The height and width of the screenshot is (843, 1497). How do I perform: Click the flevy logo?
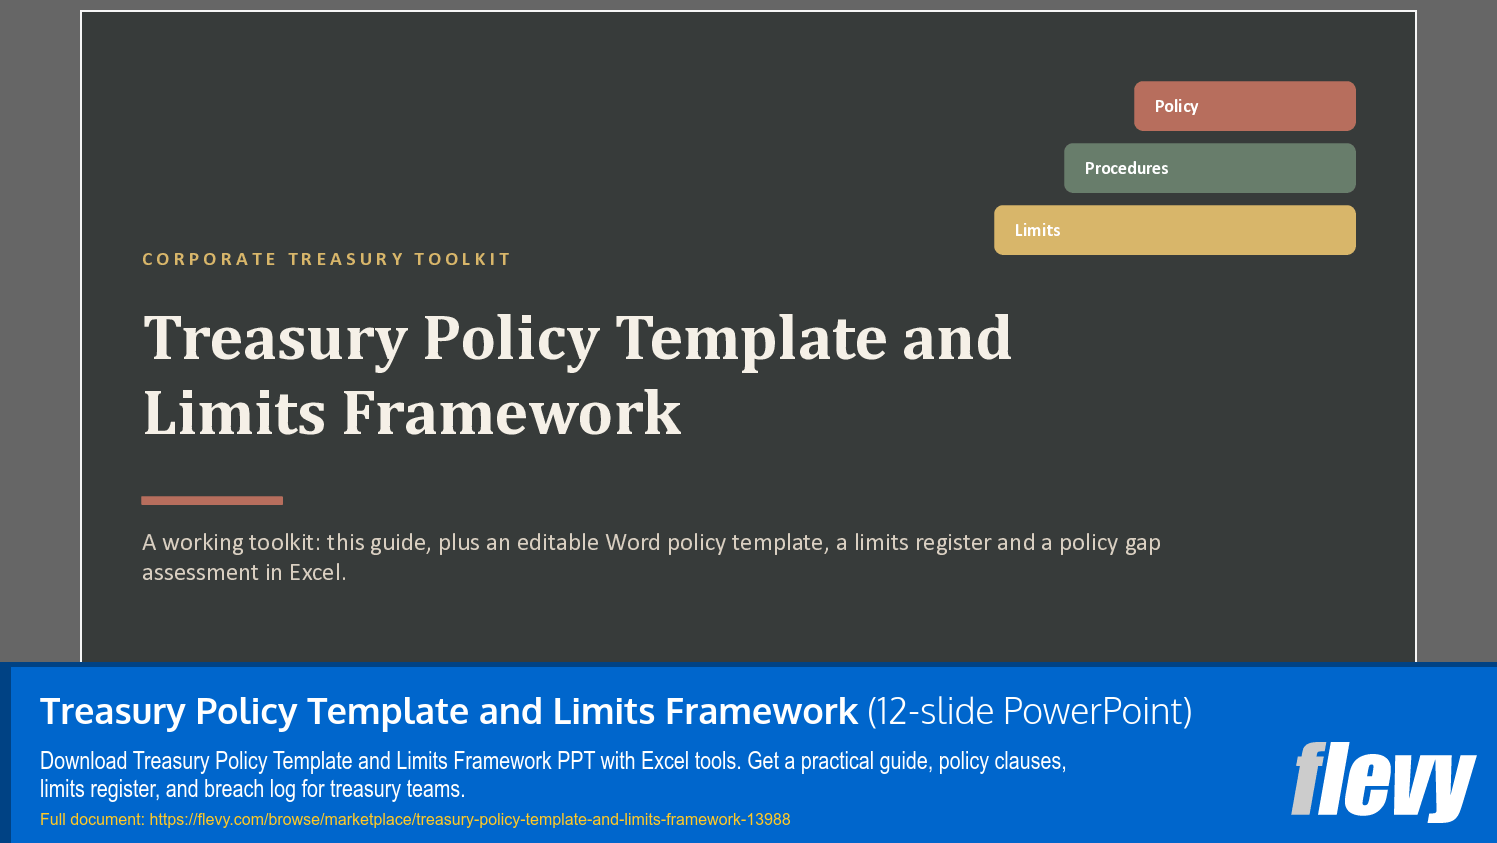(1383, 781)
